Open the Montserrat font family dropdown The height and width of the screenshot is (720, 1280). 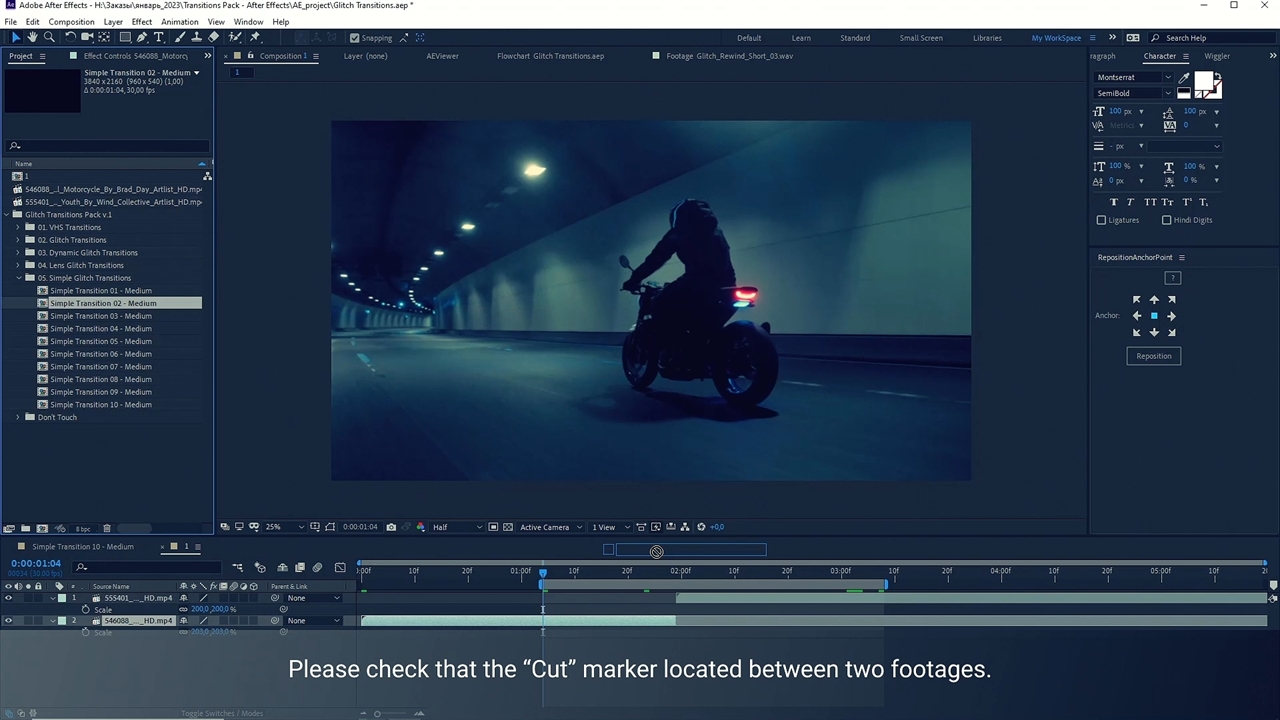[1166, 77]
